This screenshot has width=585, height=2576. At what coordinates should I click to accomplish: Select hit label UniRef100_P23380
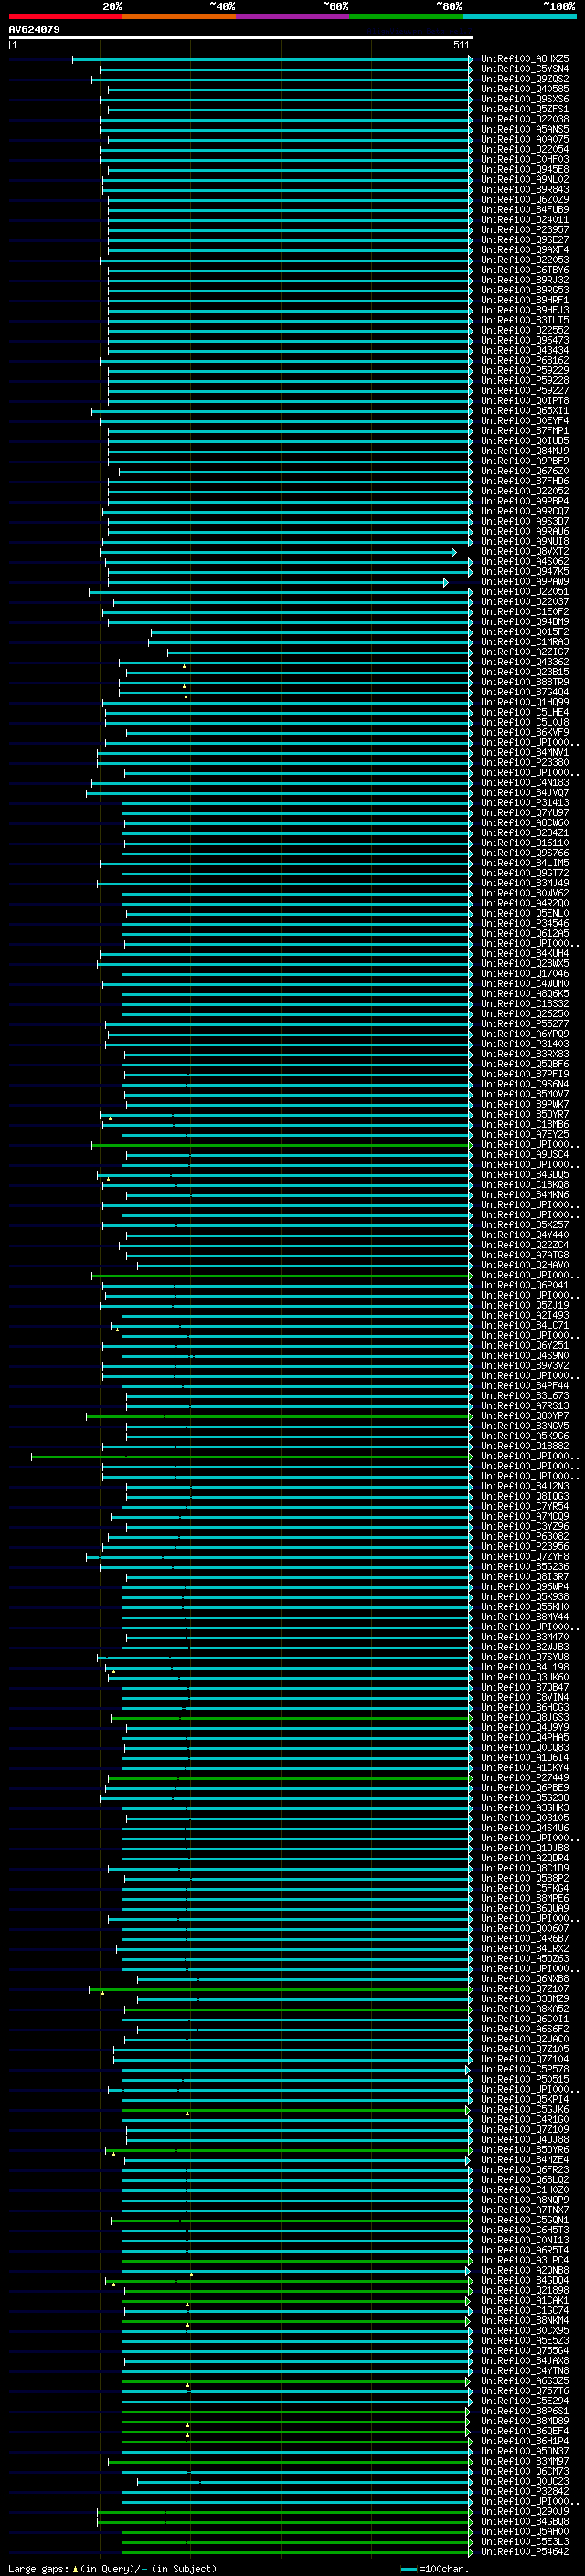[x=525, y=762]
